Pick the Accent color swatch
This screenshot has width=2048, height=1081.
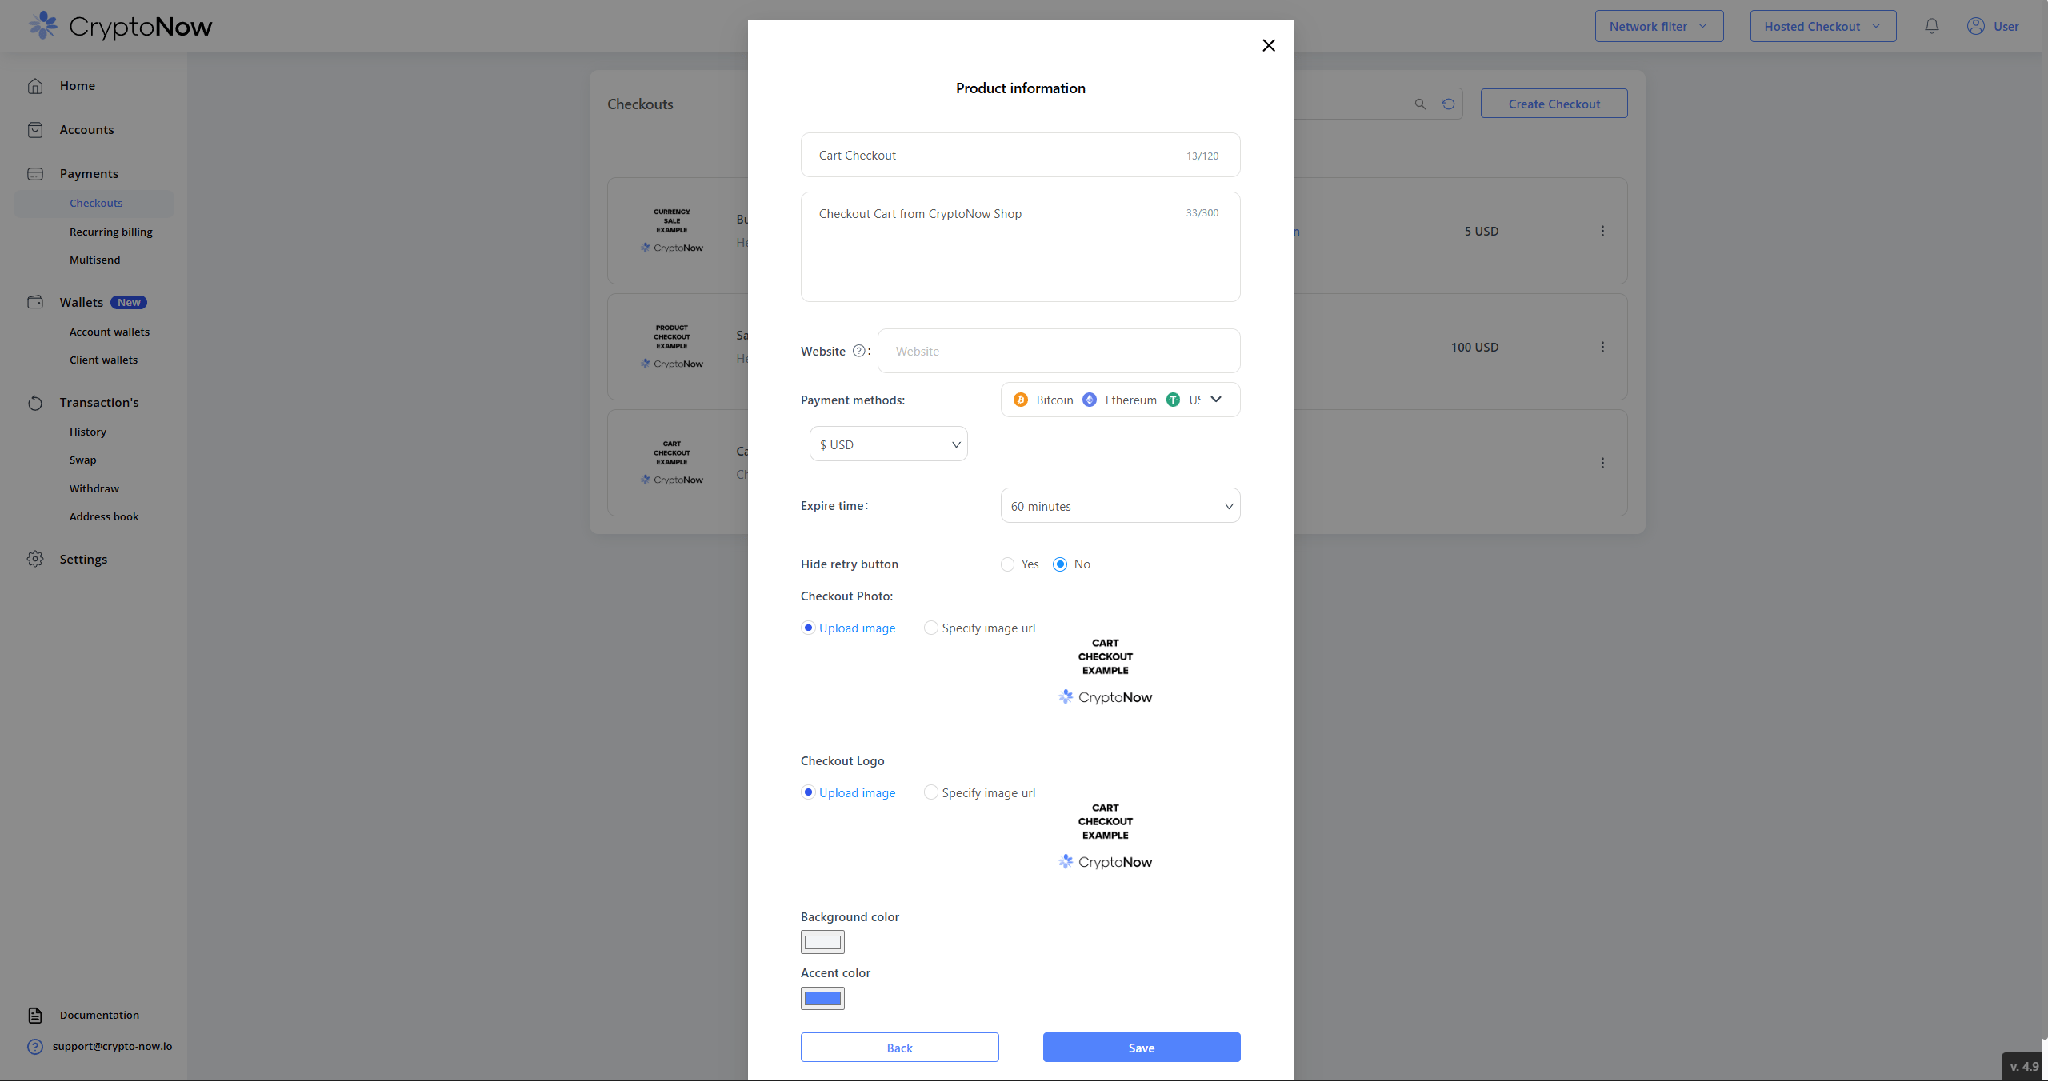pos(822,998)
